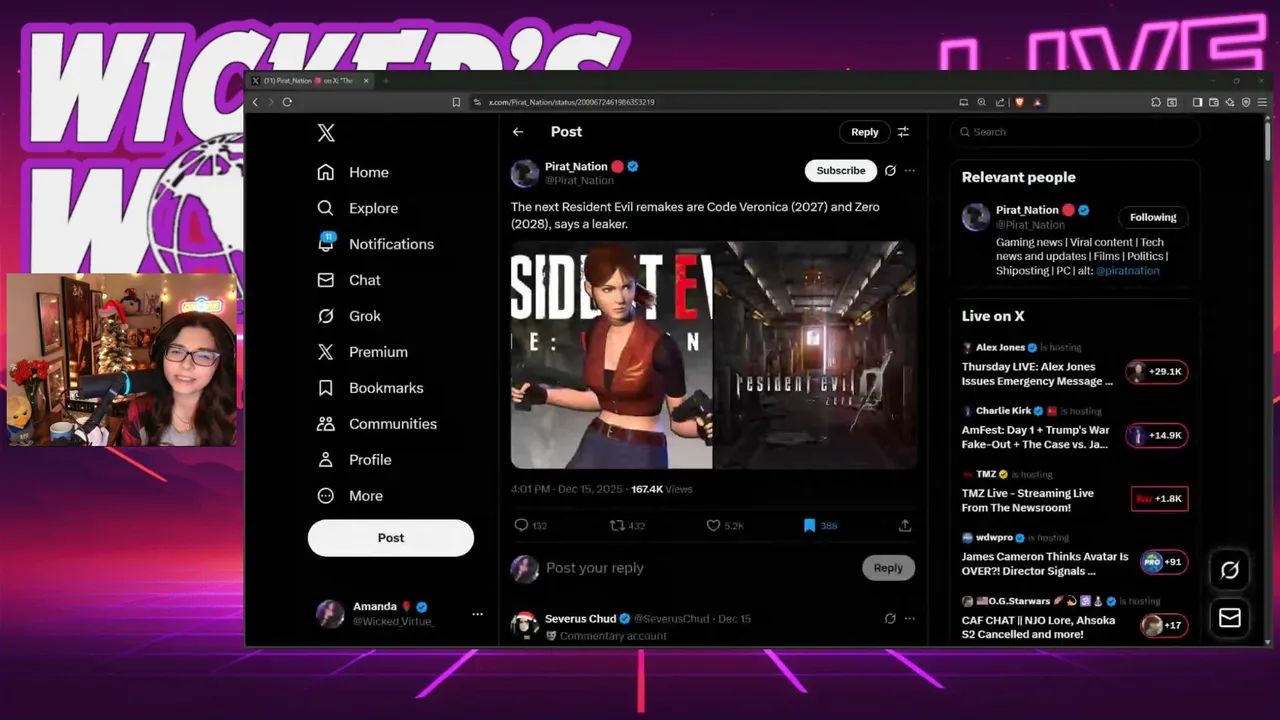
Task: Open Alex Jones live broadcast
Action: pos(1075,366)
